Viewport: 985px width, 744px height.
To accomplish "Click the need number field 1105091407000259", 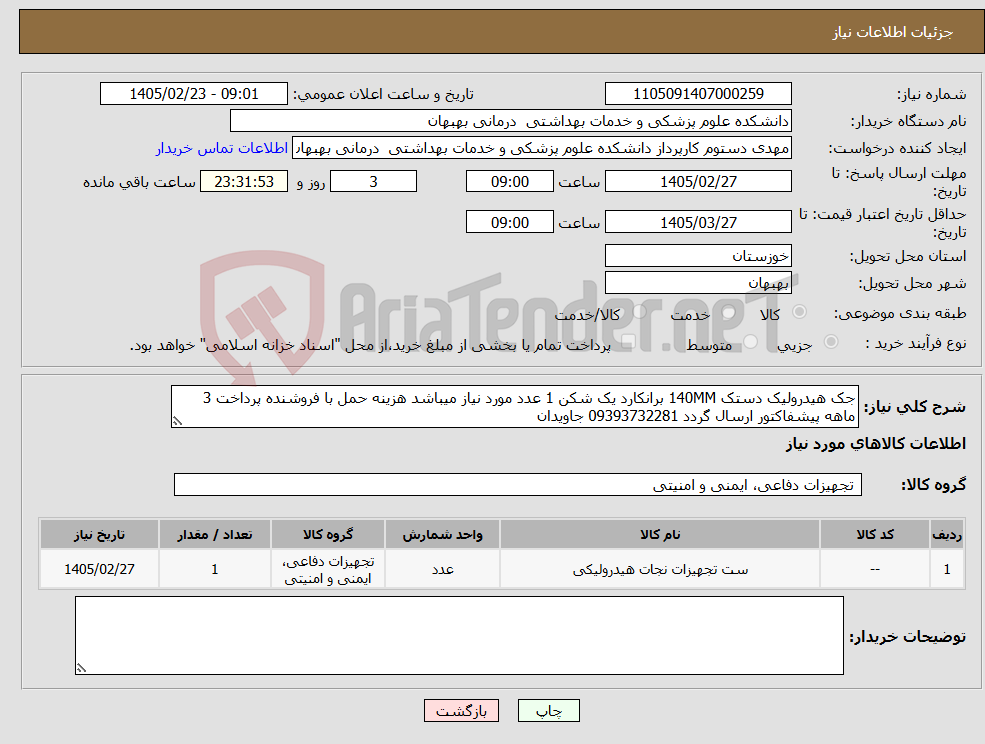I will point(698,94).
